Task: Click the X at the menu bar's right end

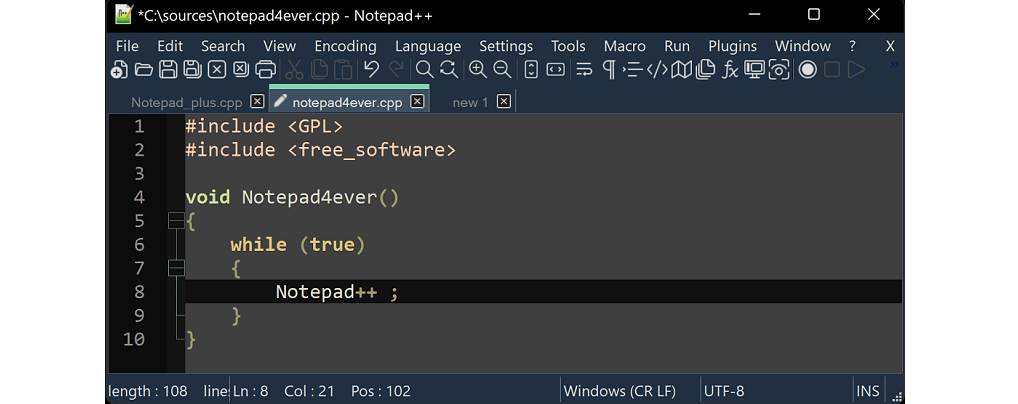Action: [890, 46]
